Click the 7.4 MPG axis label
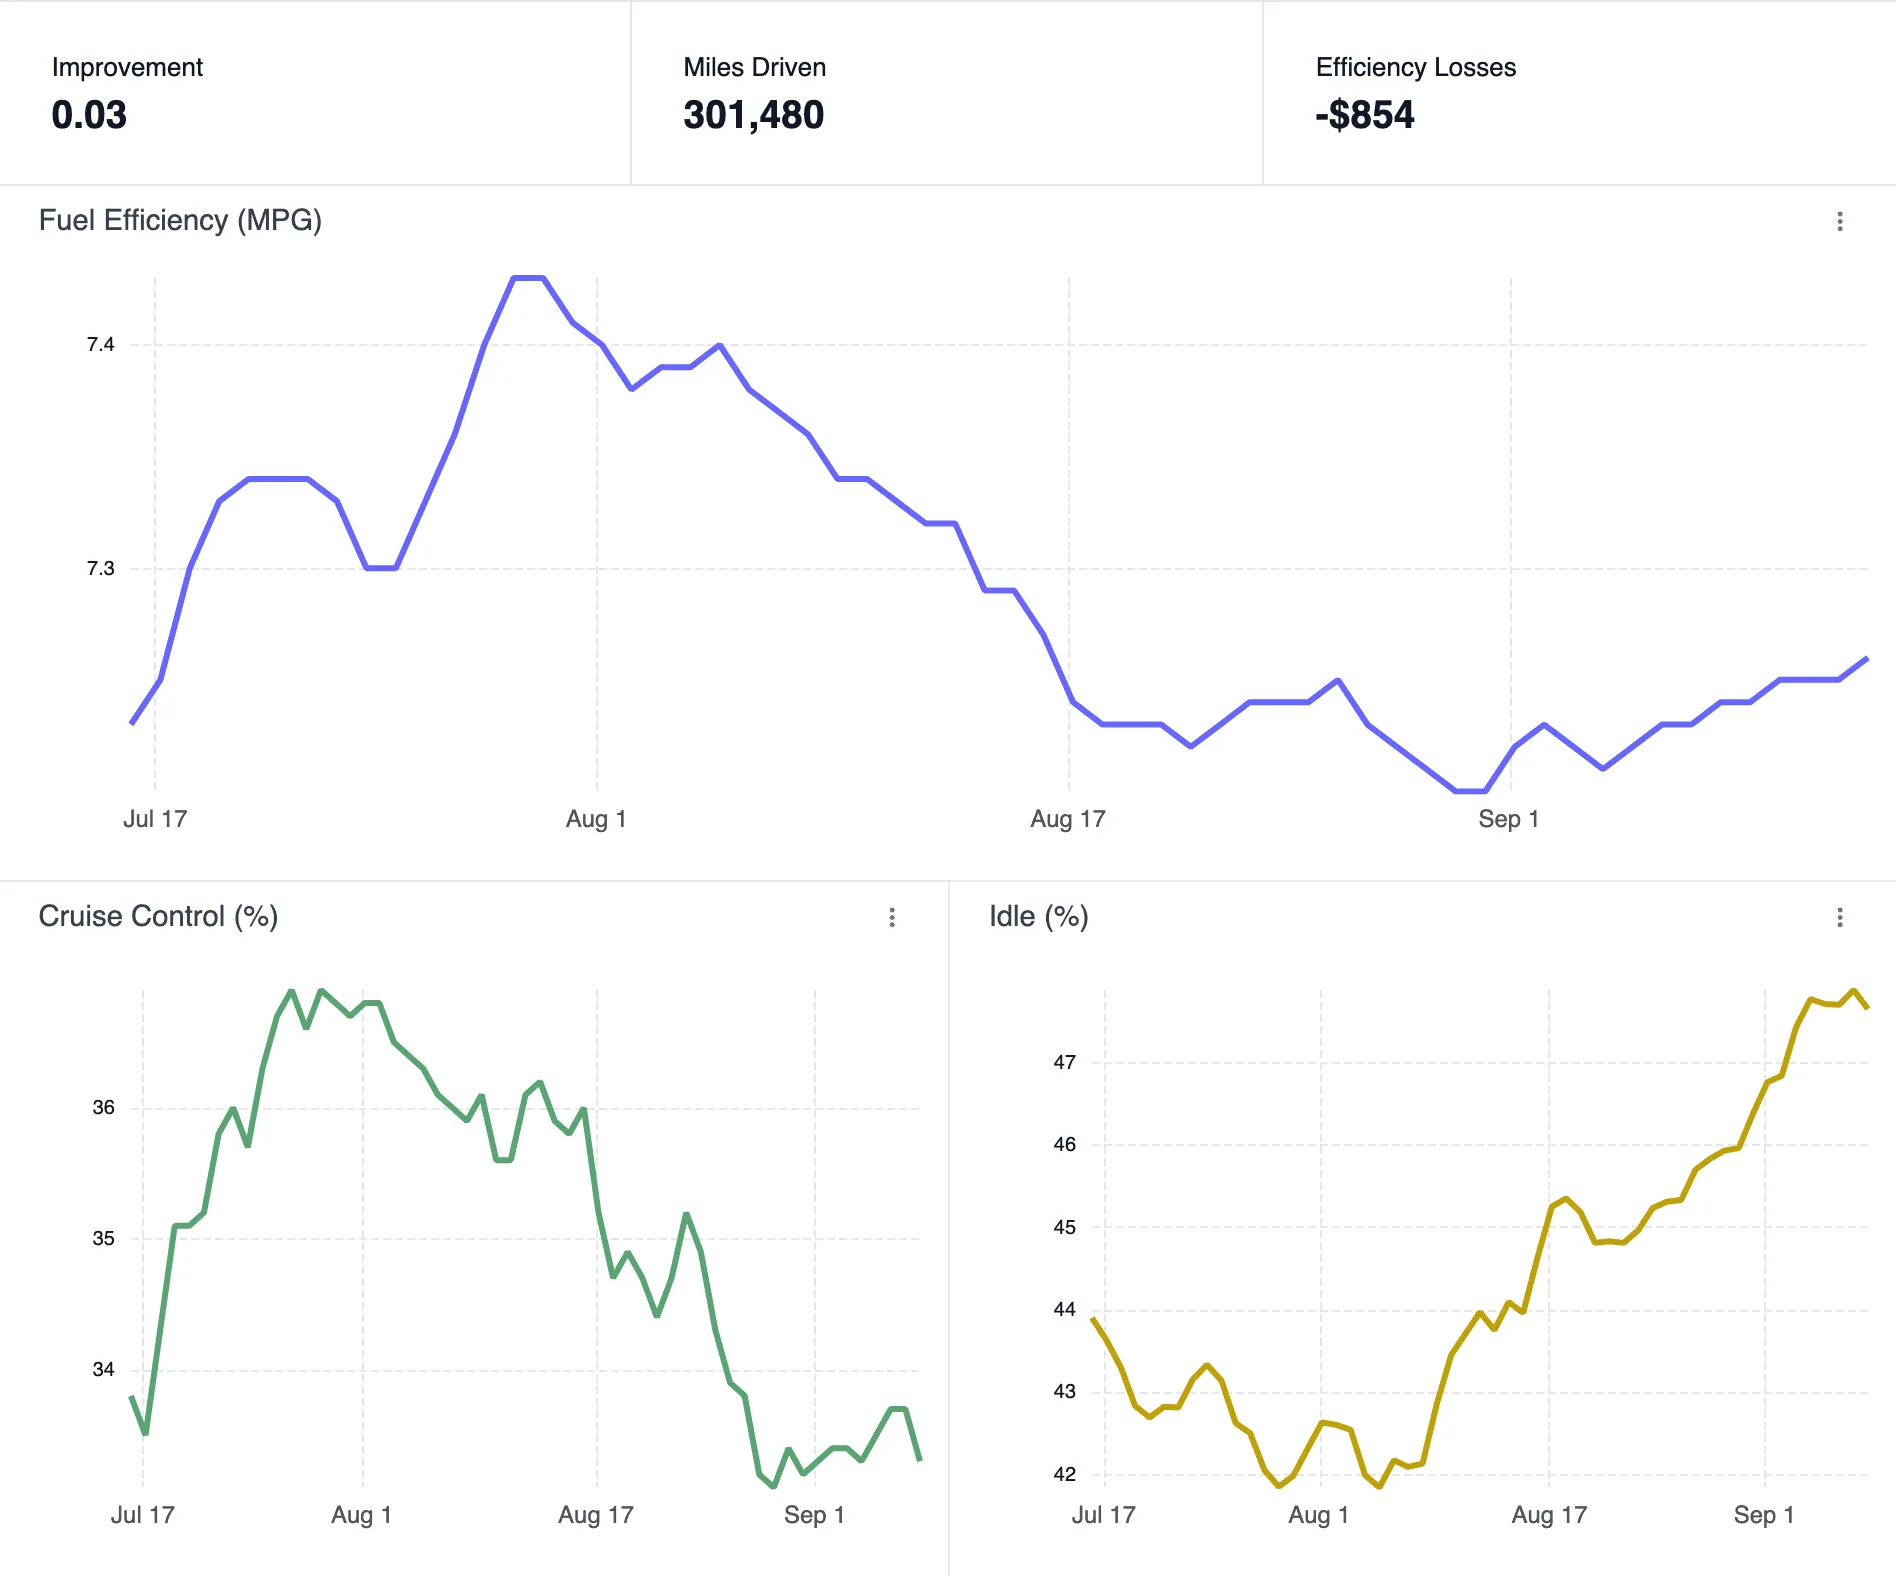This screenshot has width=1896, height=1576. [x=100, y=345]
